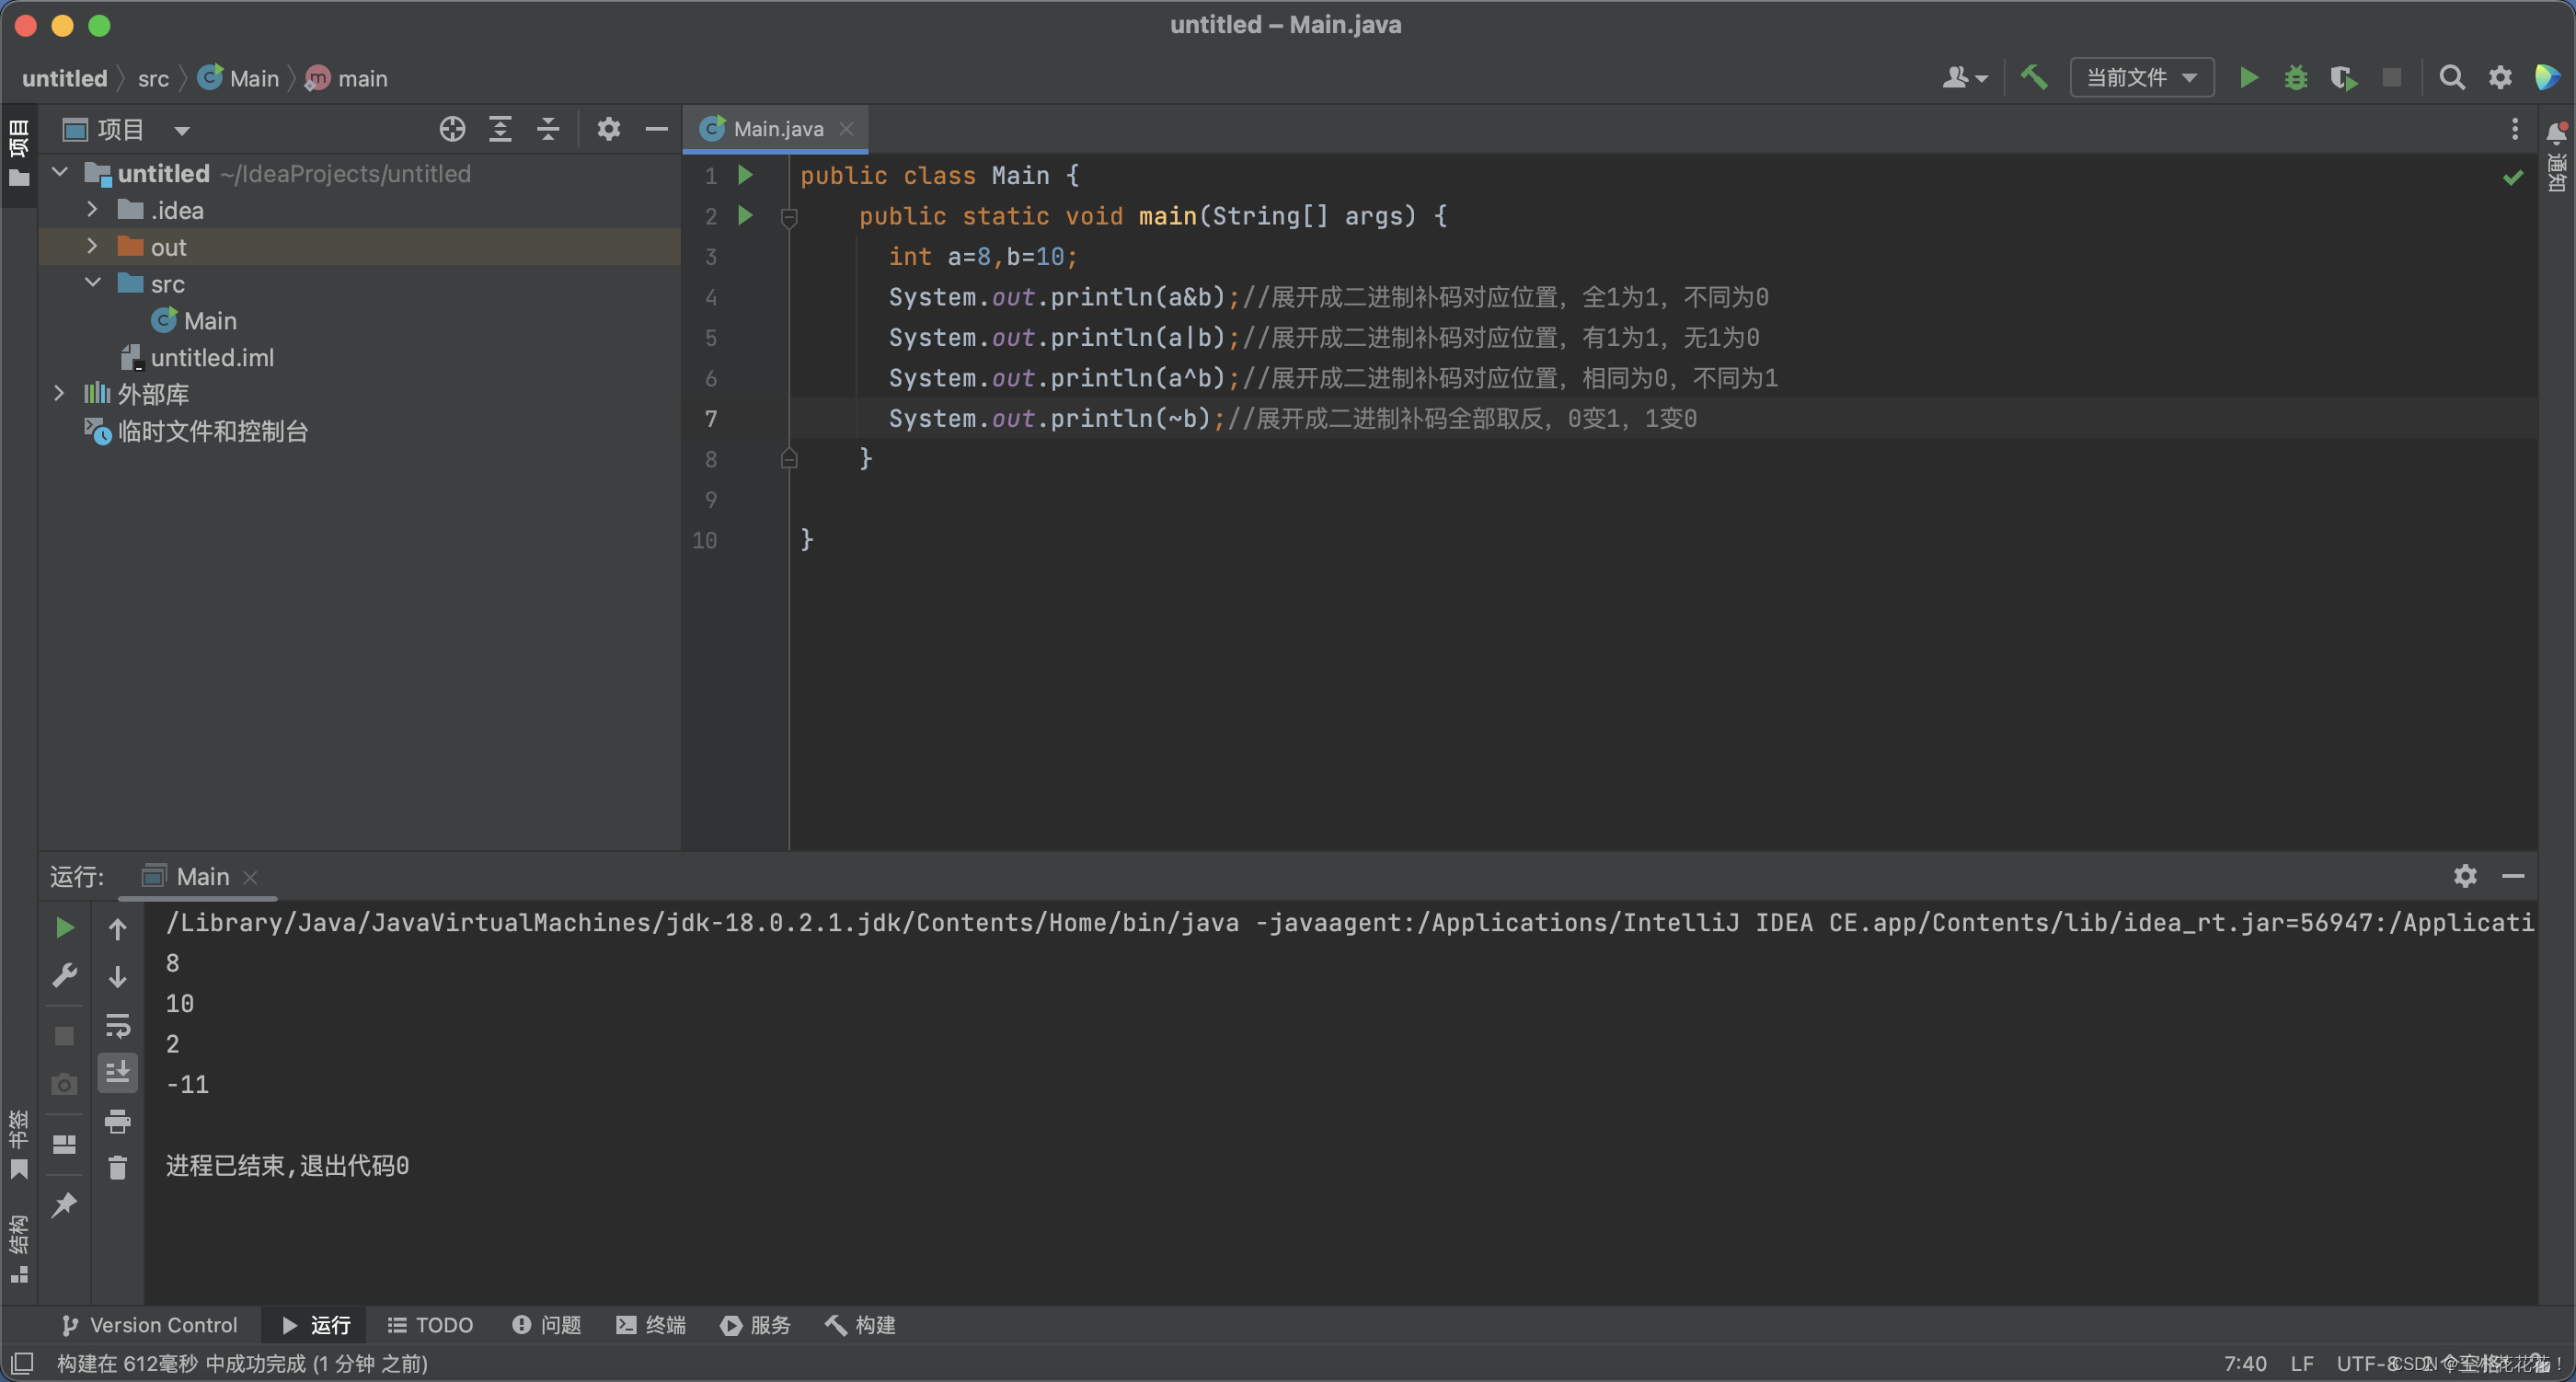
Task: Start debugging with the bug icon
Action: tap(2296, 77)
